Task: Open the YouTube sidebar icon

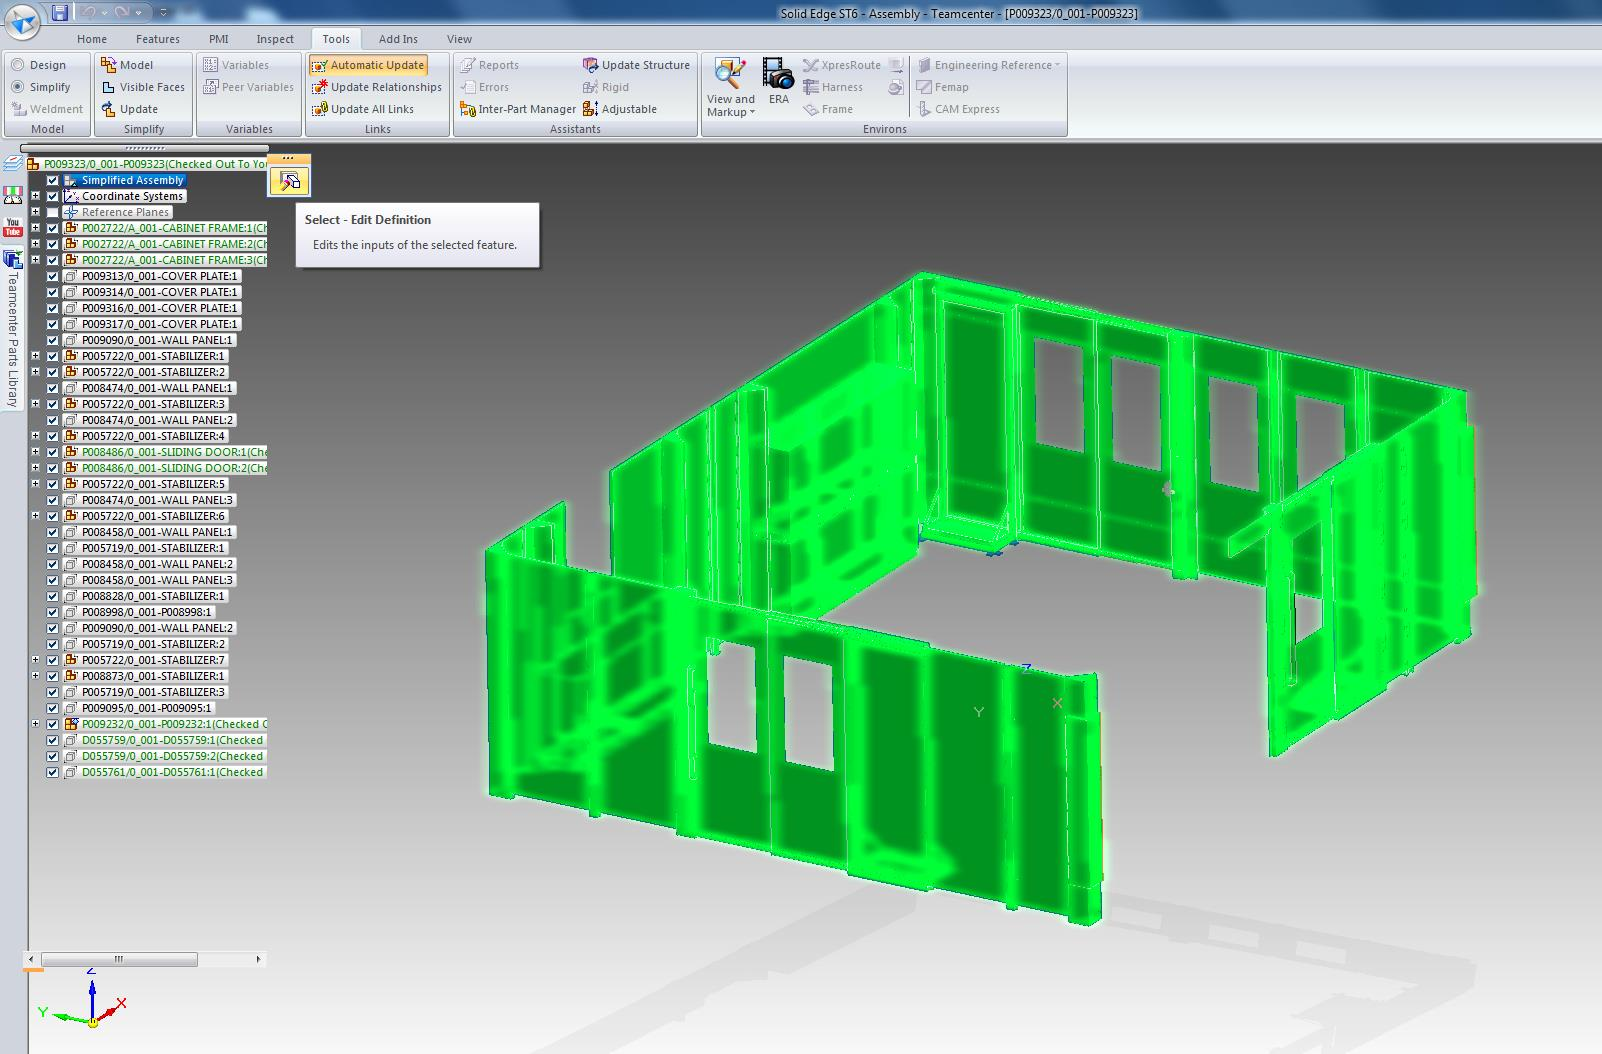Action: coord(13,227)
